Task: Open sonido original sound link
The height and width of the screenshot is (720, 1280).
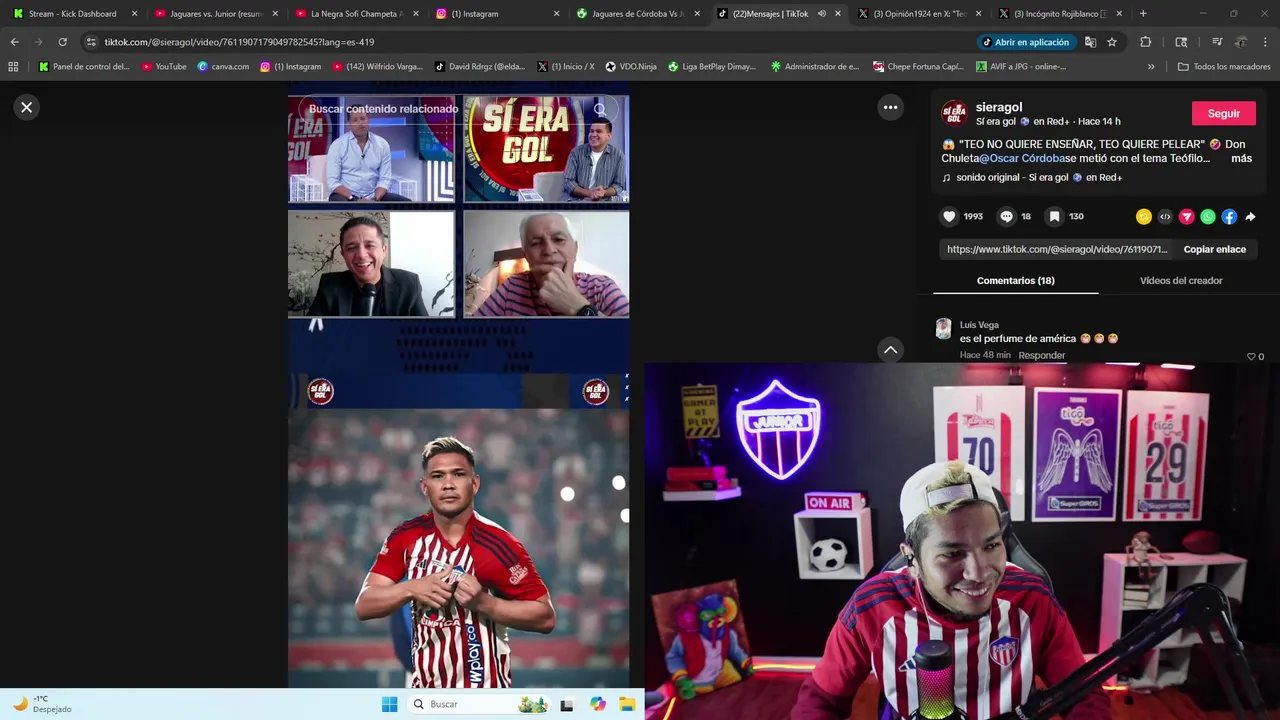Action: point(1032,177)
